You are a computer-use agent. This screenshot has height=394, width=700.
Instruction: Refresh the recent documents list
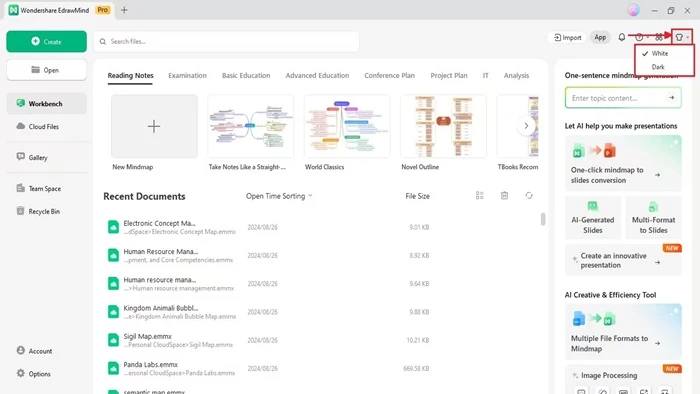click(x=529, y=195)
